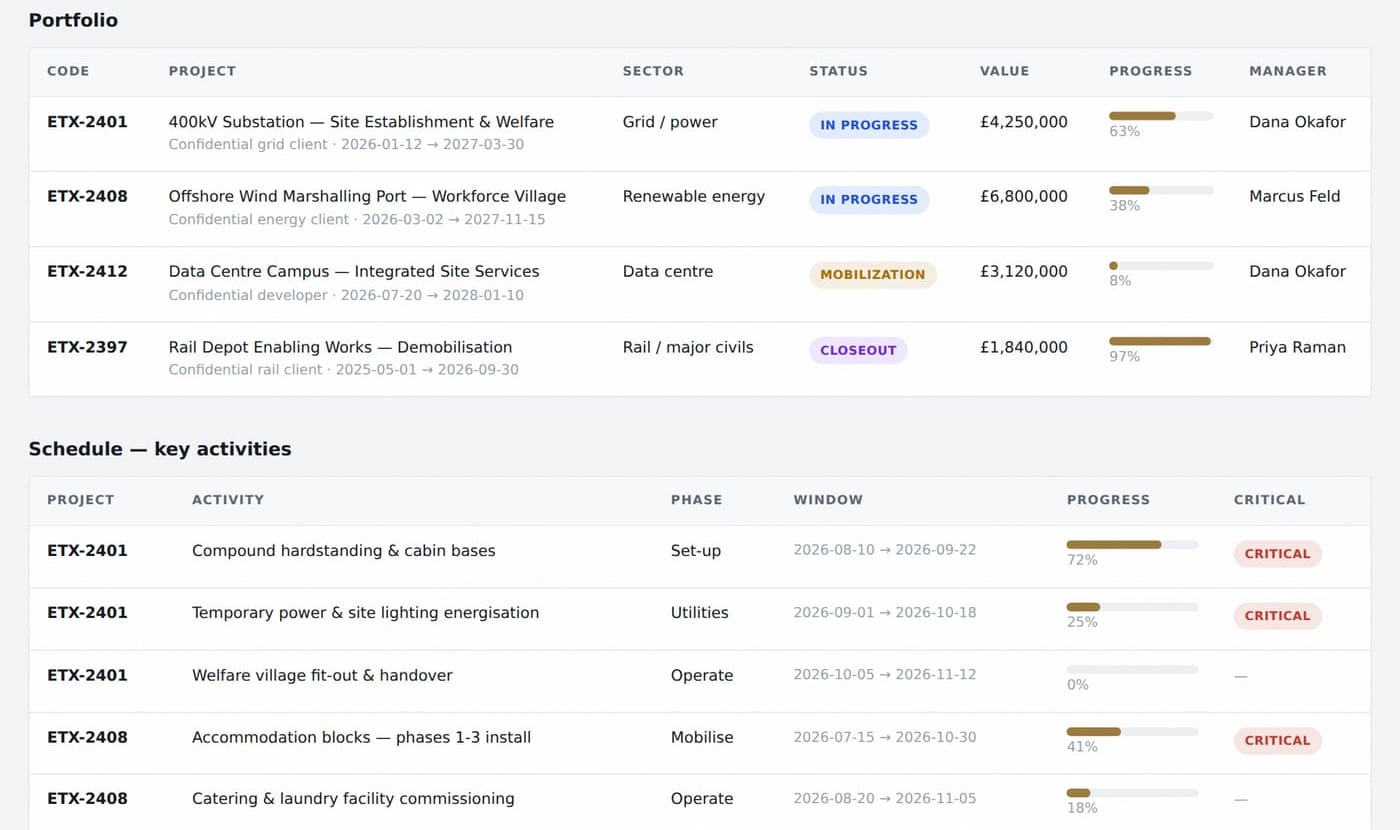
Task: Click the MOBILIZATION status badge
Action: click(873, 274)
